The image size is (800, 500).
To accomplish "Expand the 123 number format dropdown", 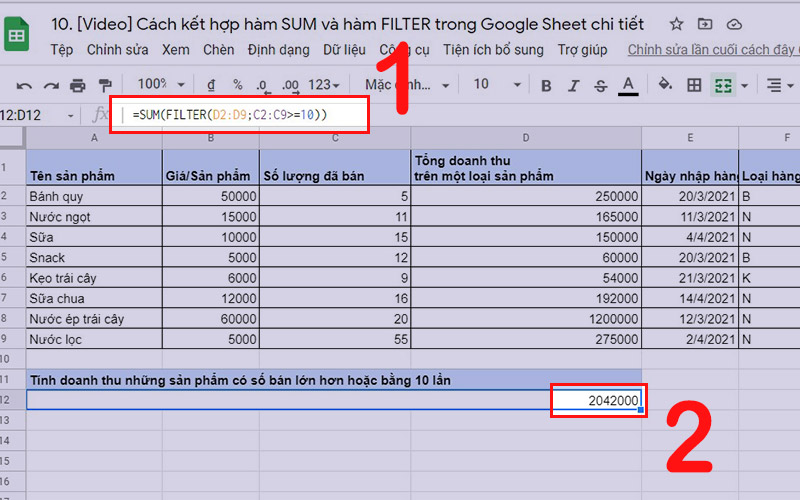I will click(324, 85).
